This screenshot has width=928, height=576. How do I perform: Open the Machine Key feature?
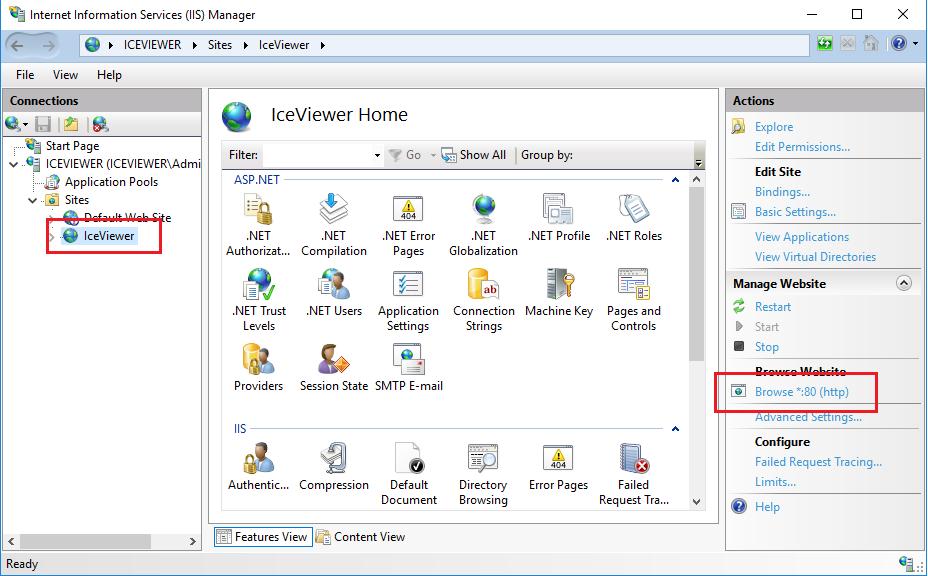click(x=559, y=293)
